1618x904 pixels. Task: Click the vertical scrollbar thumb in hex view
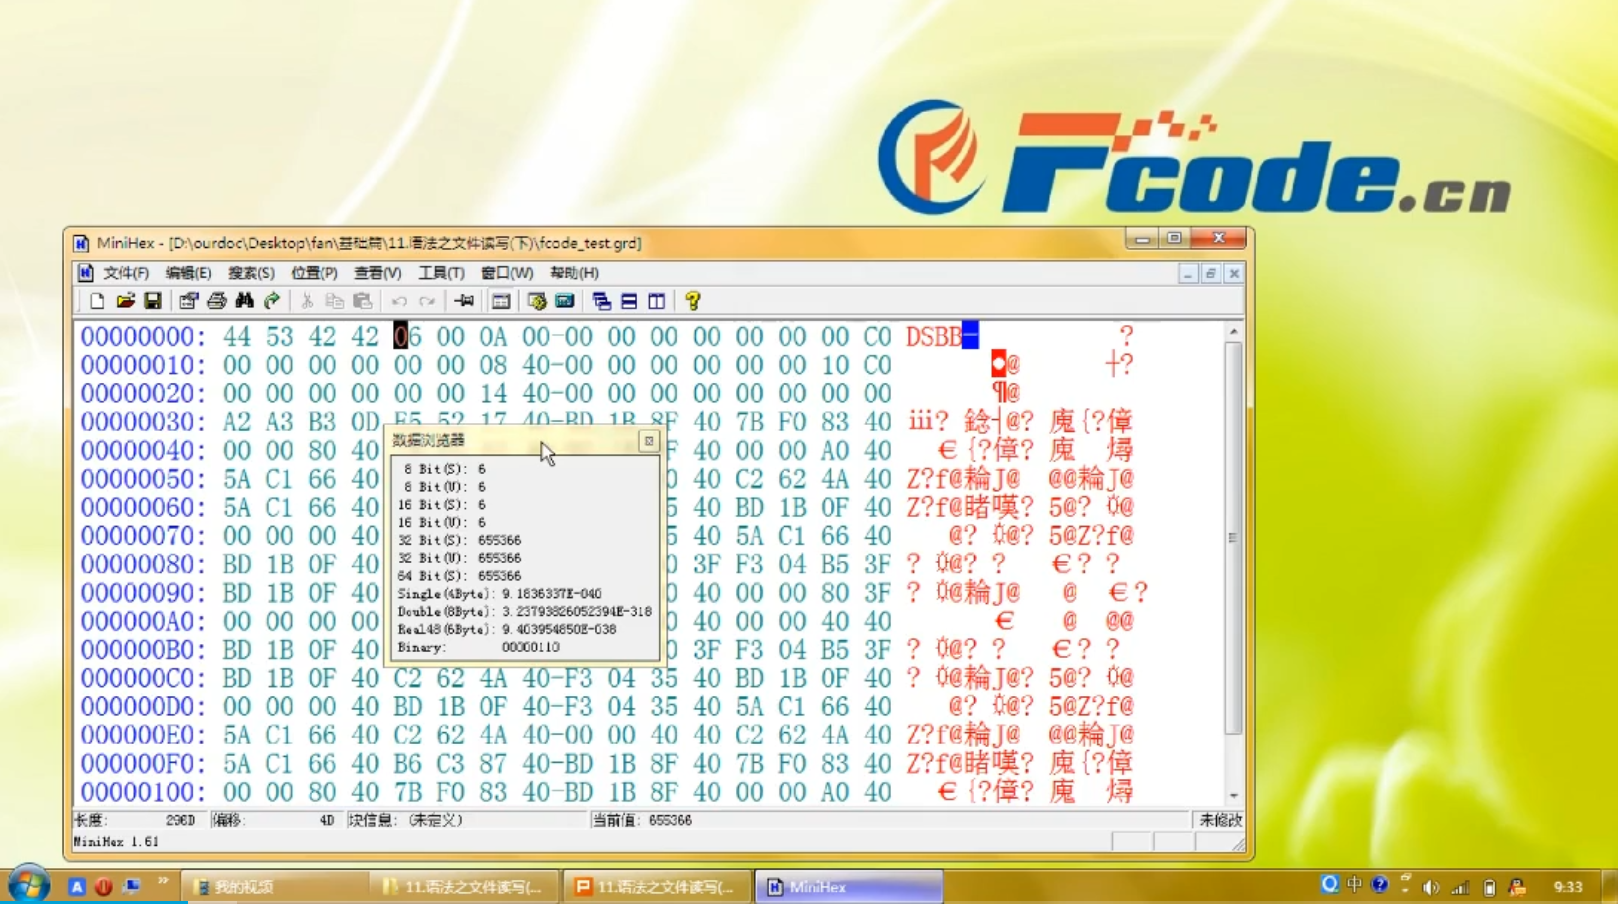pyautogui.click(x=1233, y=538)
